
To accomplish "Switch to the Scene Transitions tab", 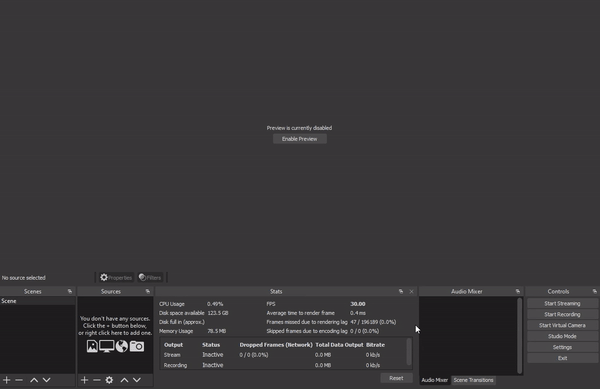I will point(473,380).
